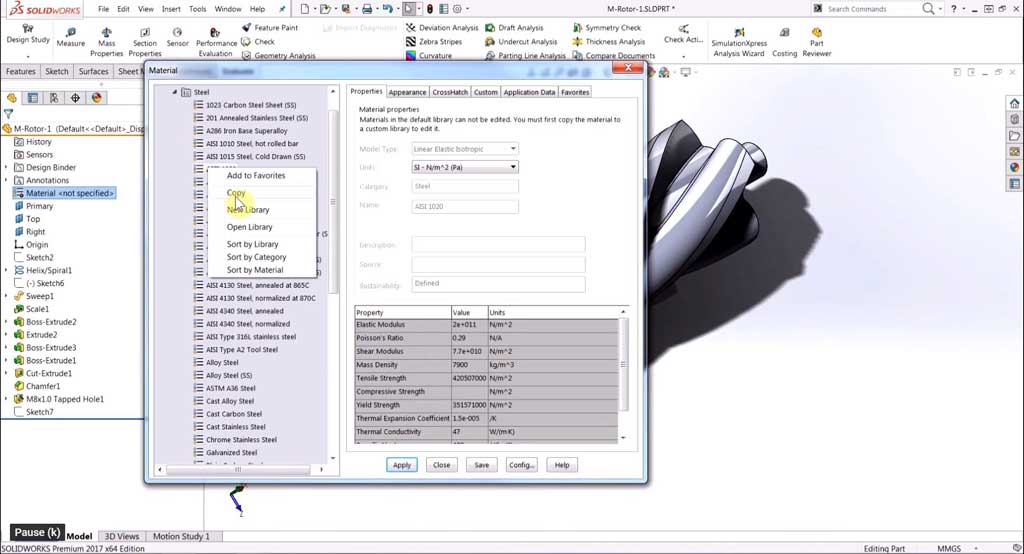Image resolution: width=1024 pixels, height=554 pixels.
Task: Switch to PropertyManager tab icon
Action: [33, 98]
